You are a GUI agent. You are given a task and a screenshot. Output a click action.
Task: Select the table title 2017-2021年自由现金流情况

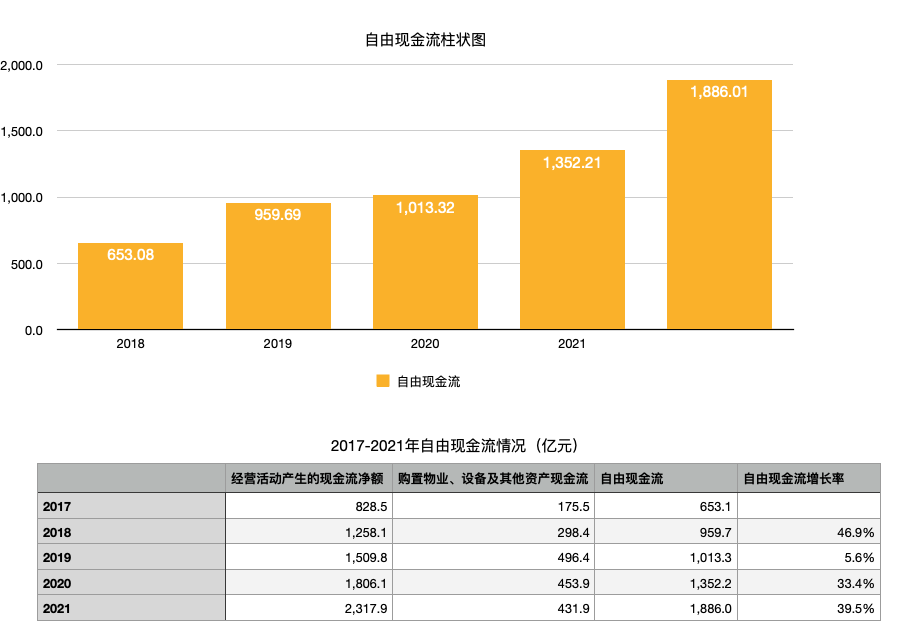(x=454, y=445)
